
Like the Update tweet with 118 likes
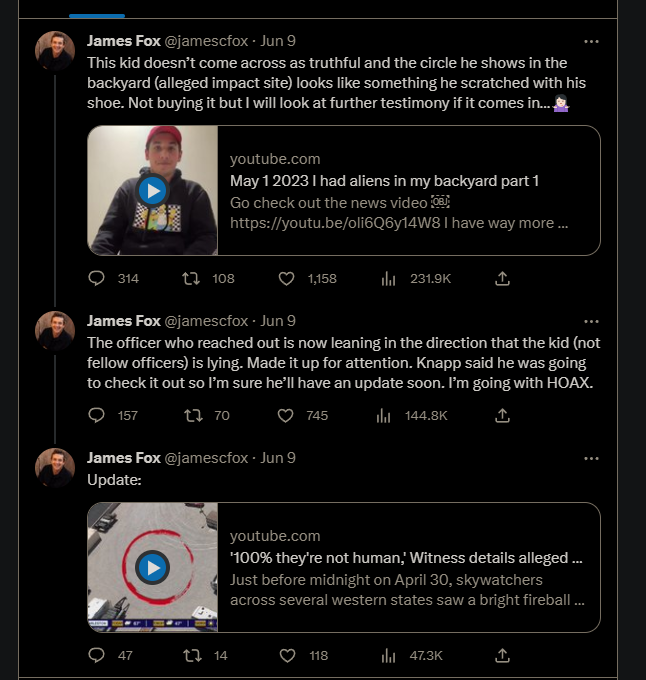click(x=287, y=655)
